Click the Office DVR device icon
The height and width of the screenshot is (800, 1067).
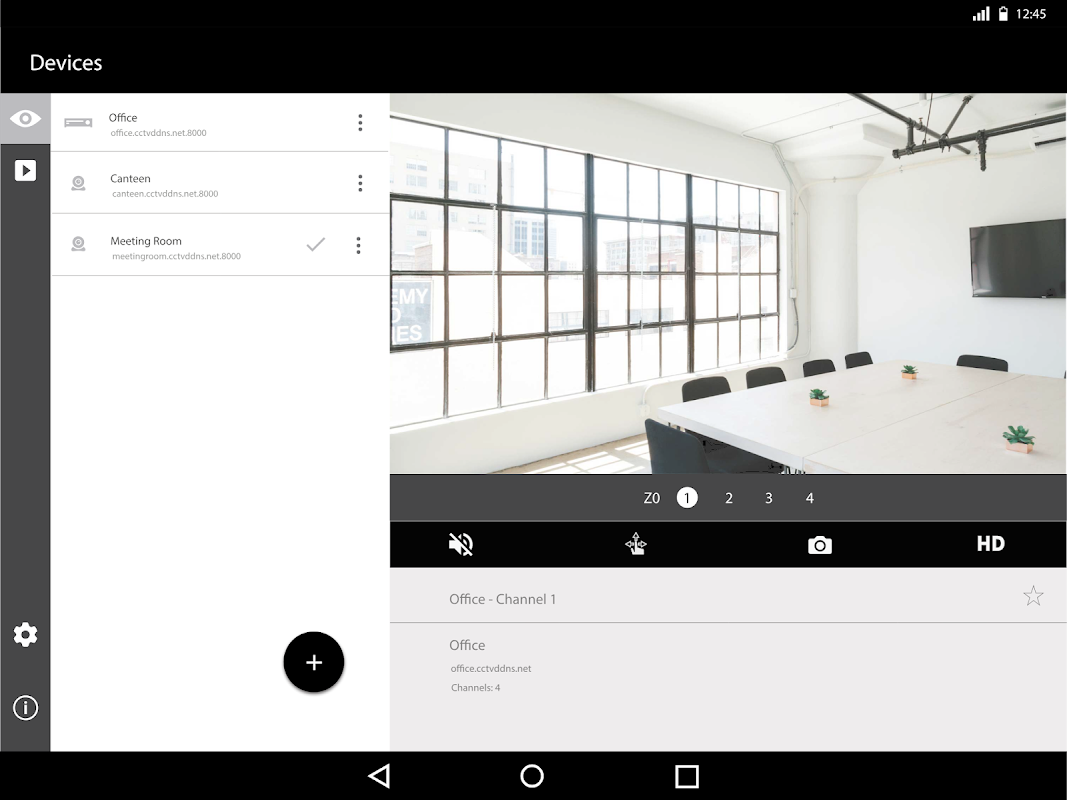[x=78, y=122]
